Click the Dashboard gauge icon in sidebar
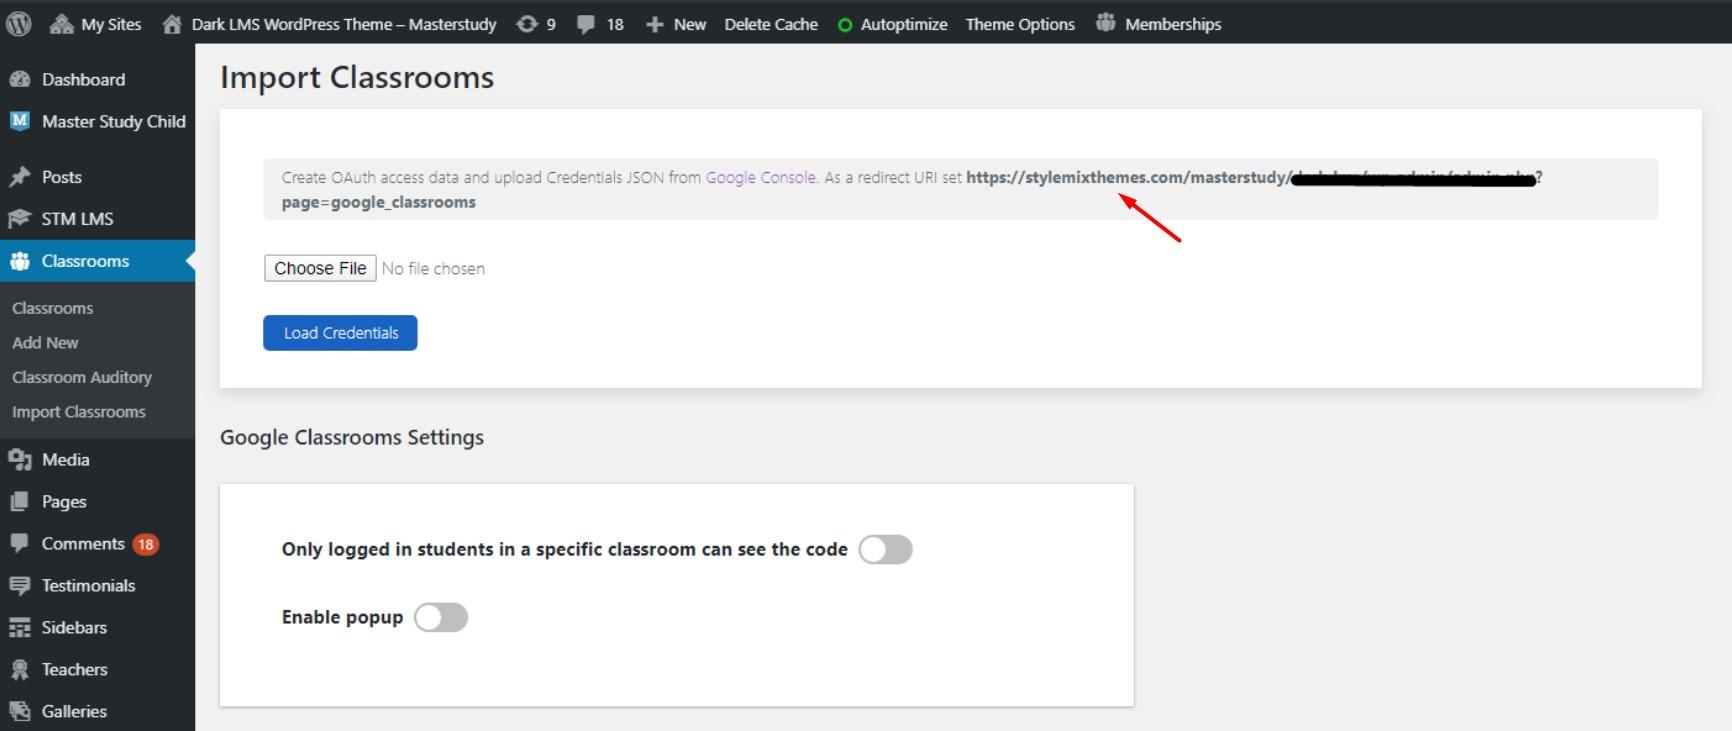 click(x=20, y=80)
